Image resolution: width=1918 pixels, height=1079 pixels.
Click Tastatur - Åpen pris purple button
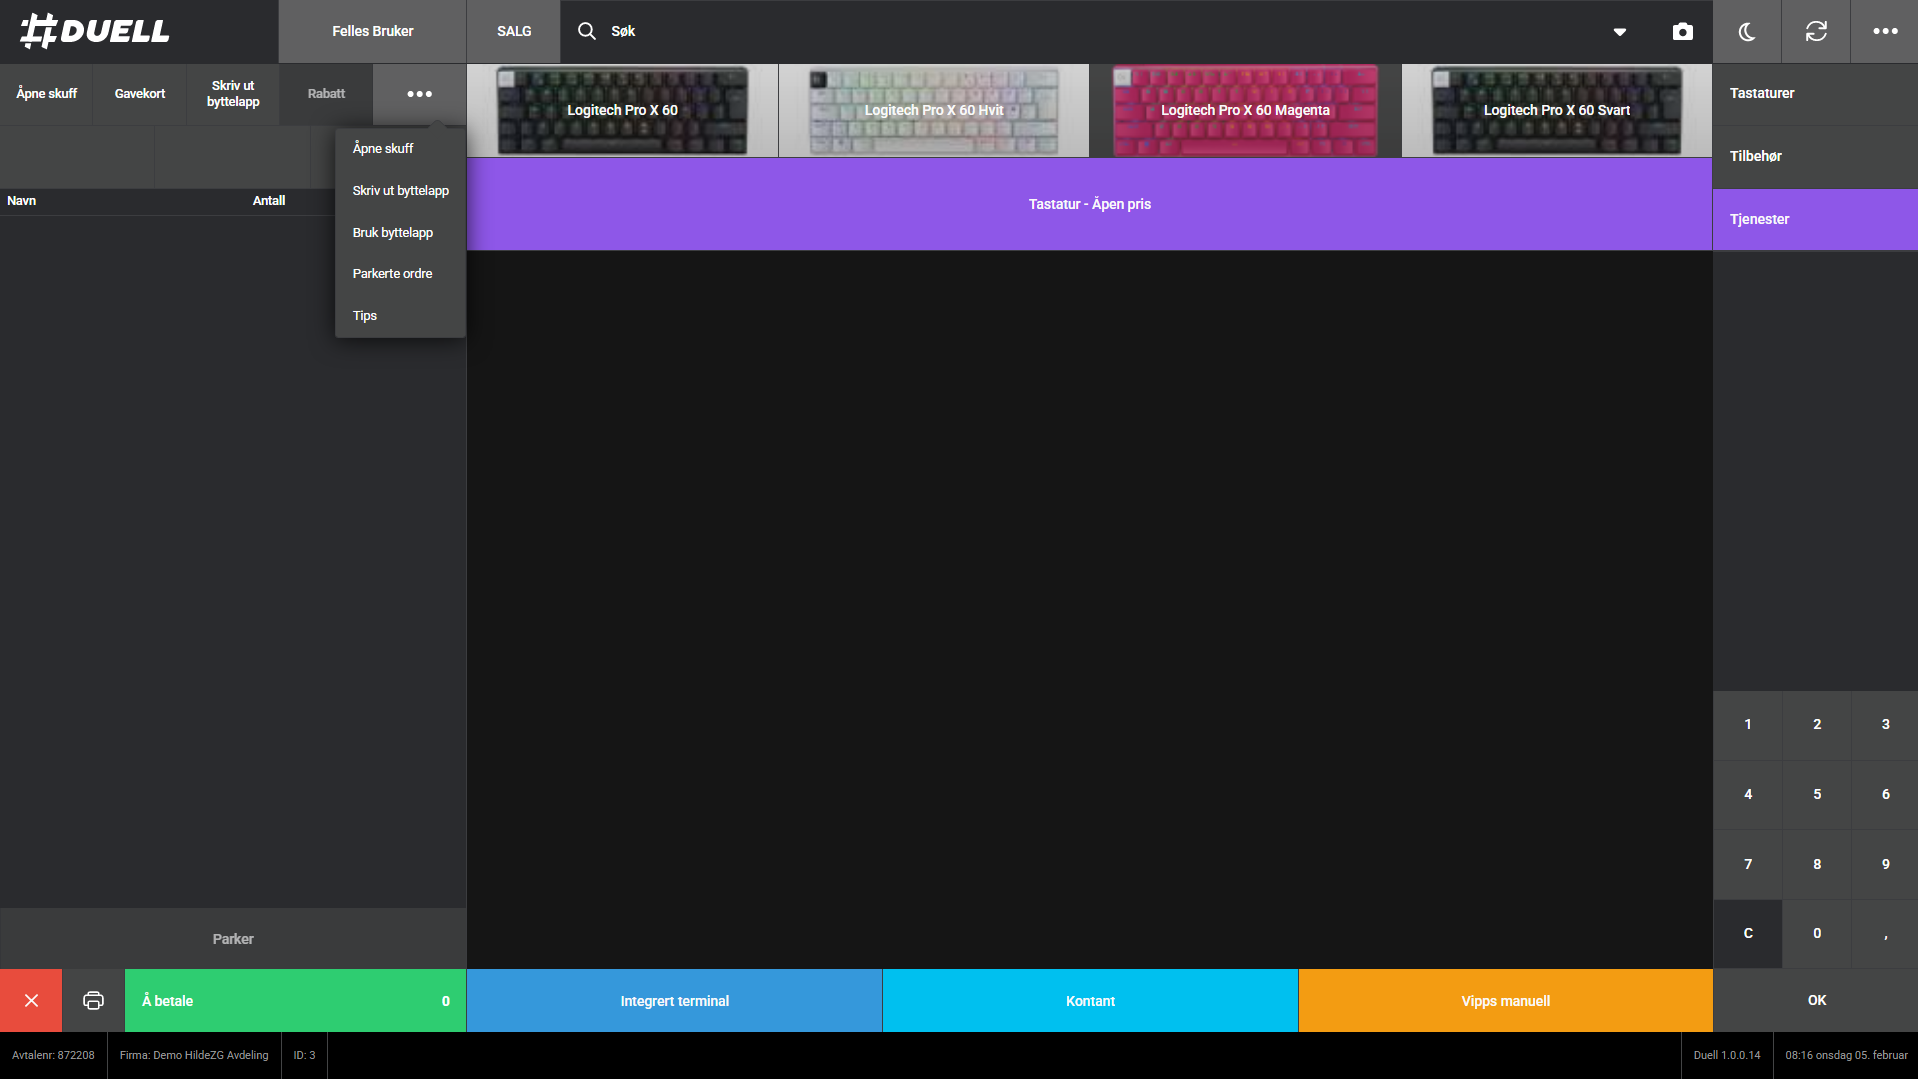(1089, 204)
